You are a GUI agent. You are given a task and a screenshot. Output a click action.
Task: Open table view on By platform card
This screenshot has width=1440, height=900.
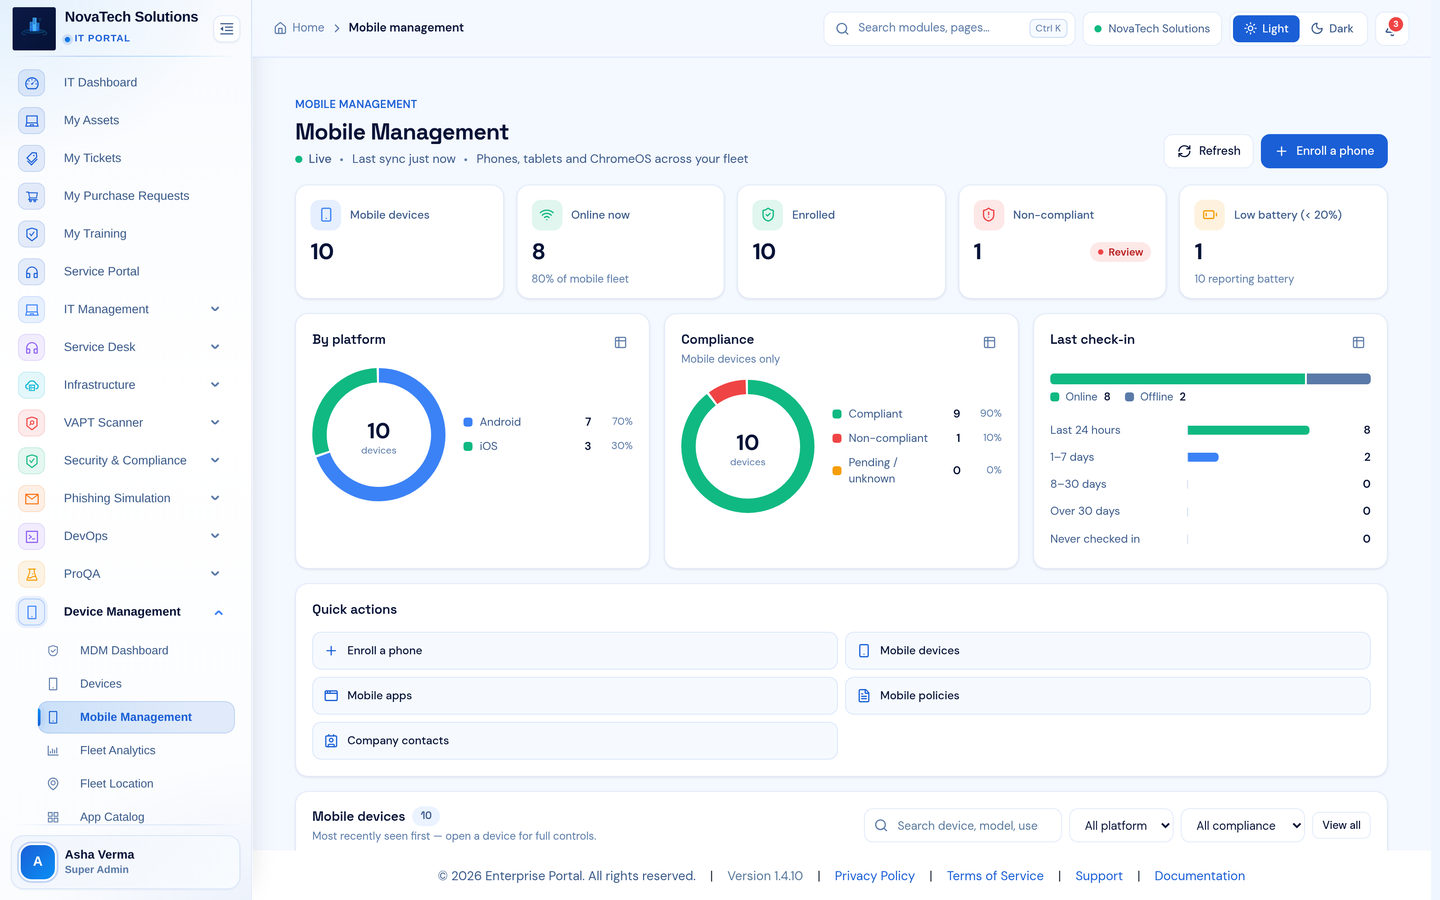(x=620, y=342)
